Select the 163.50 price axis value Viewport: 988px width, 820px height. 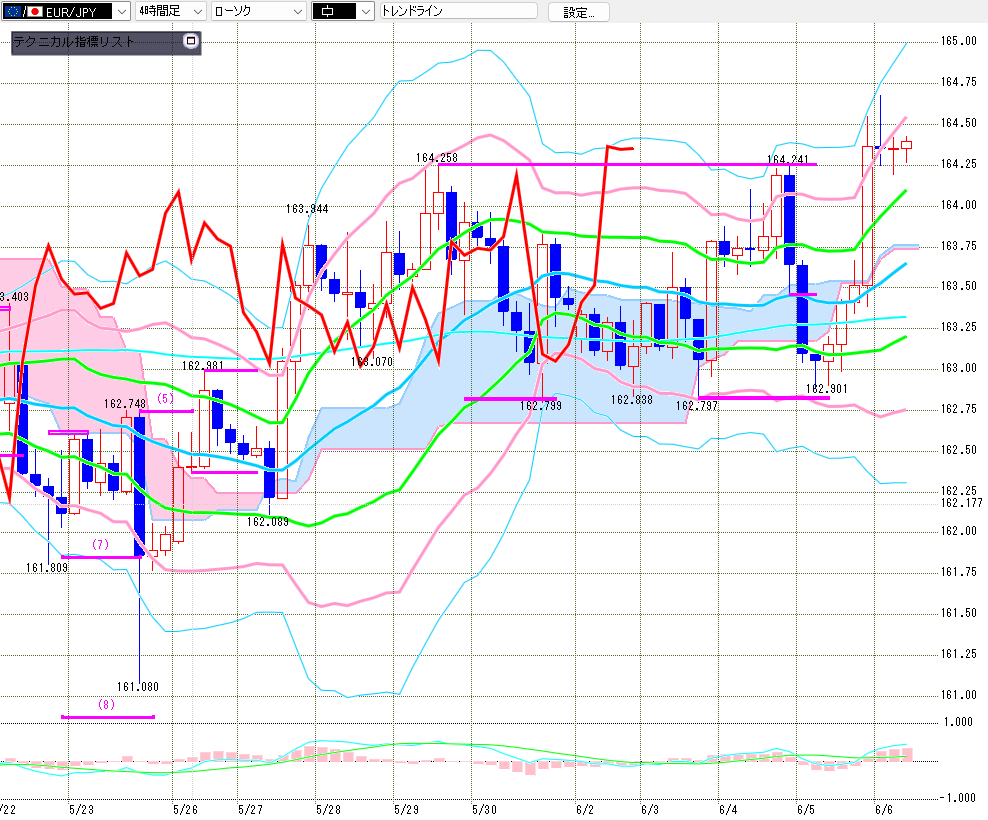tap(958, 286)
